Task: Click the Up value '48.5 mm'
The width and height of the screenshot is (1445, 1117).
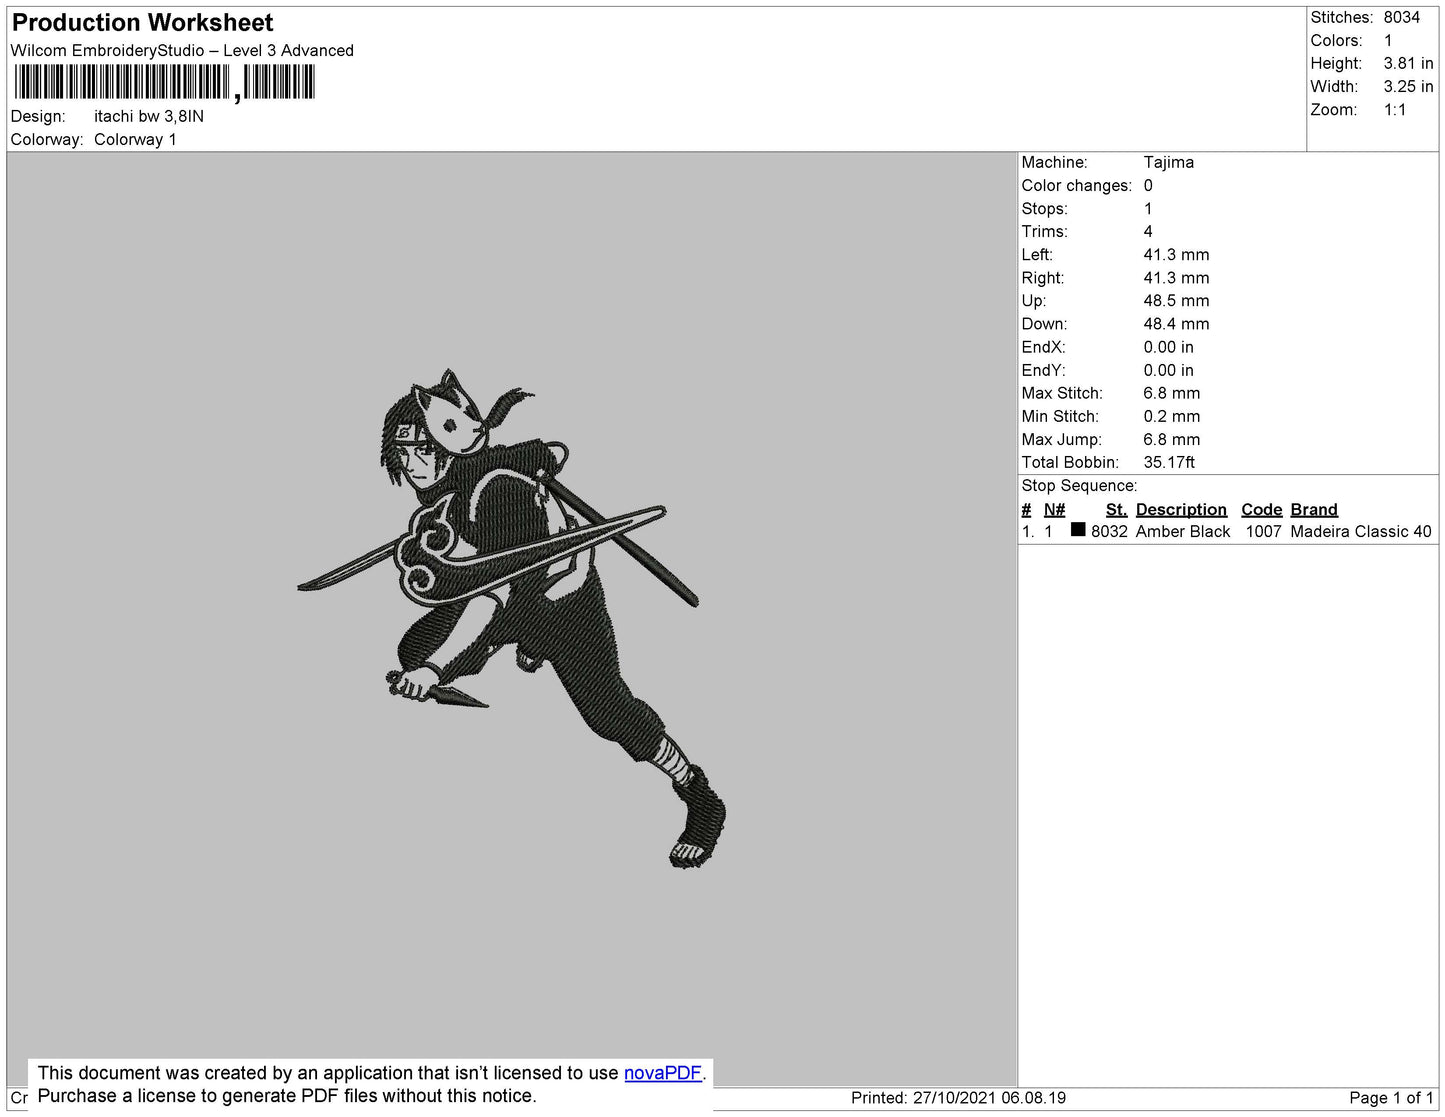Action: point(1177,301)
